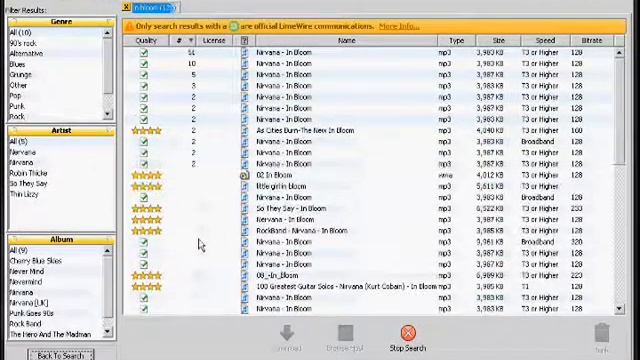Click star rating of 100 Greatest Guitar Solos row

coord(147,287)
